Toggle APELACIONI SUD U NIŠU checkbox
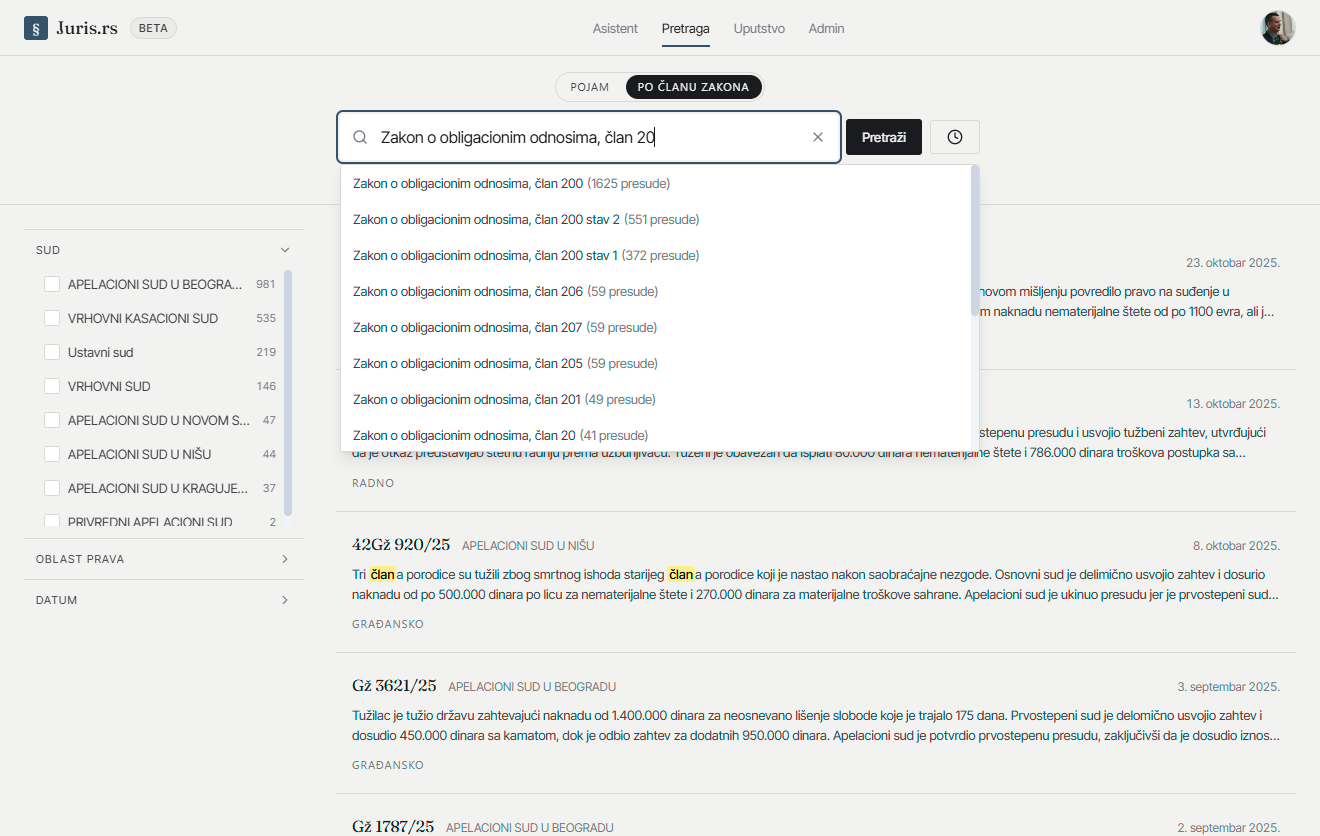 click(x=52, y=454)
